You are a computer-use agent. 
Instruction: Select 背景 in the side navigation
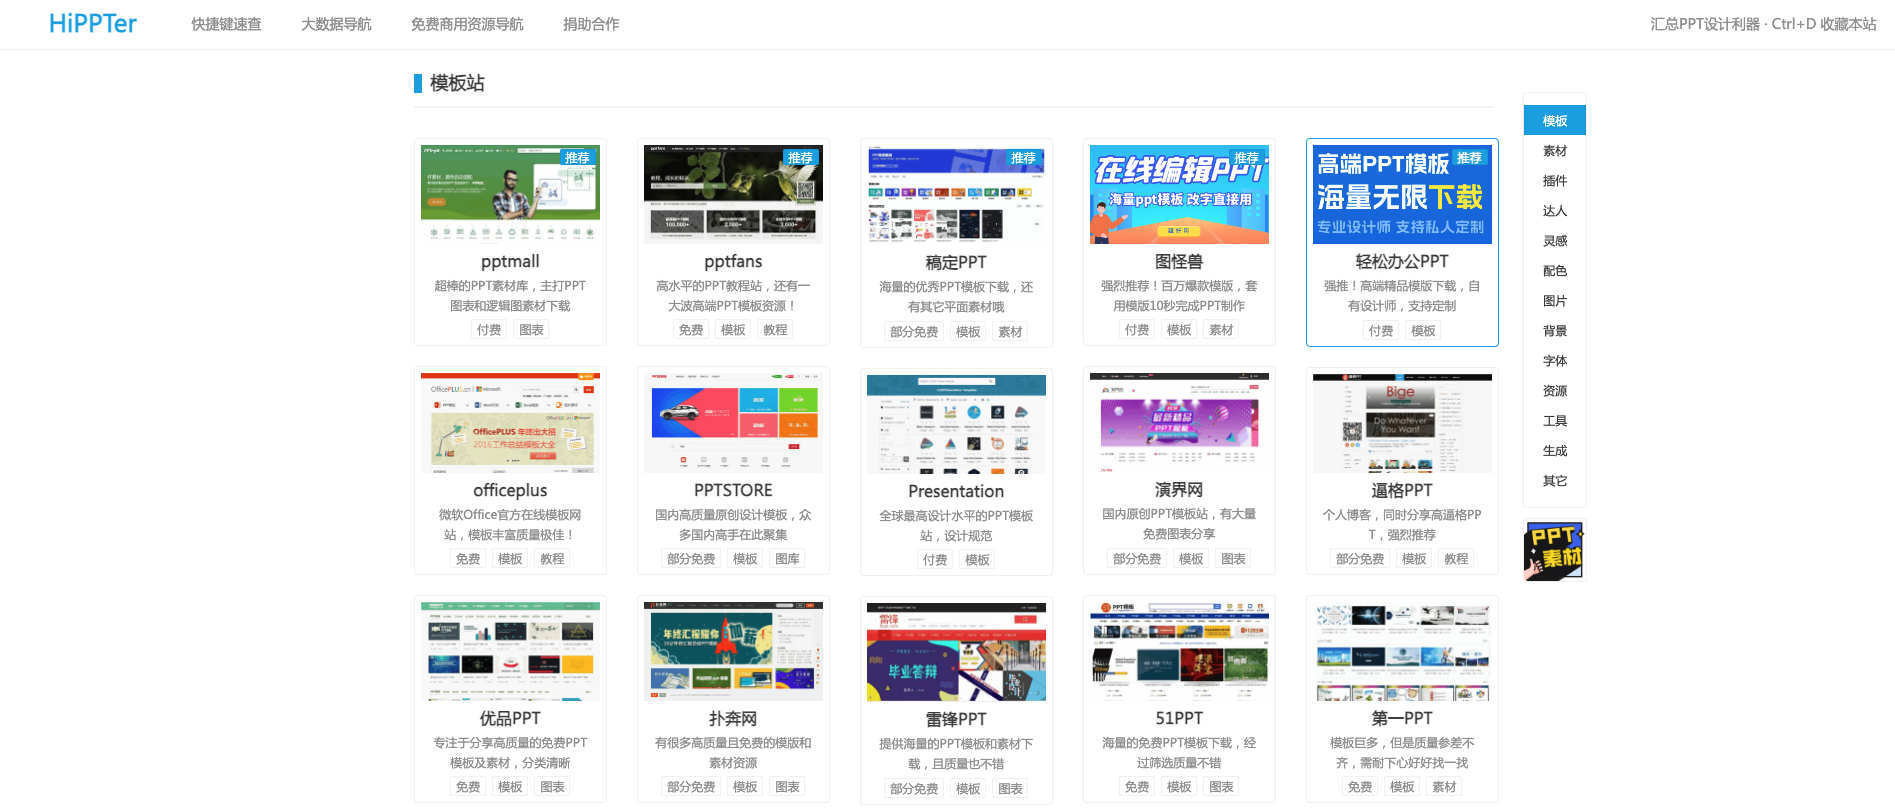click(1555, 331)
